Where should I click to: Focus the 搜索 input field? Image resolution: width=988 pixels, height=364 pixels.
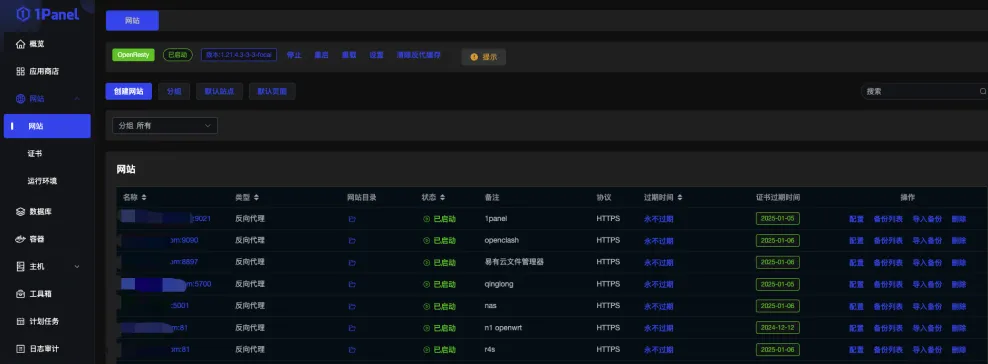pos(920,91)
